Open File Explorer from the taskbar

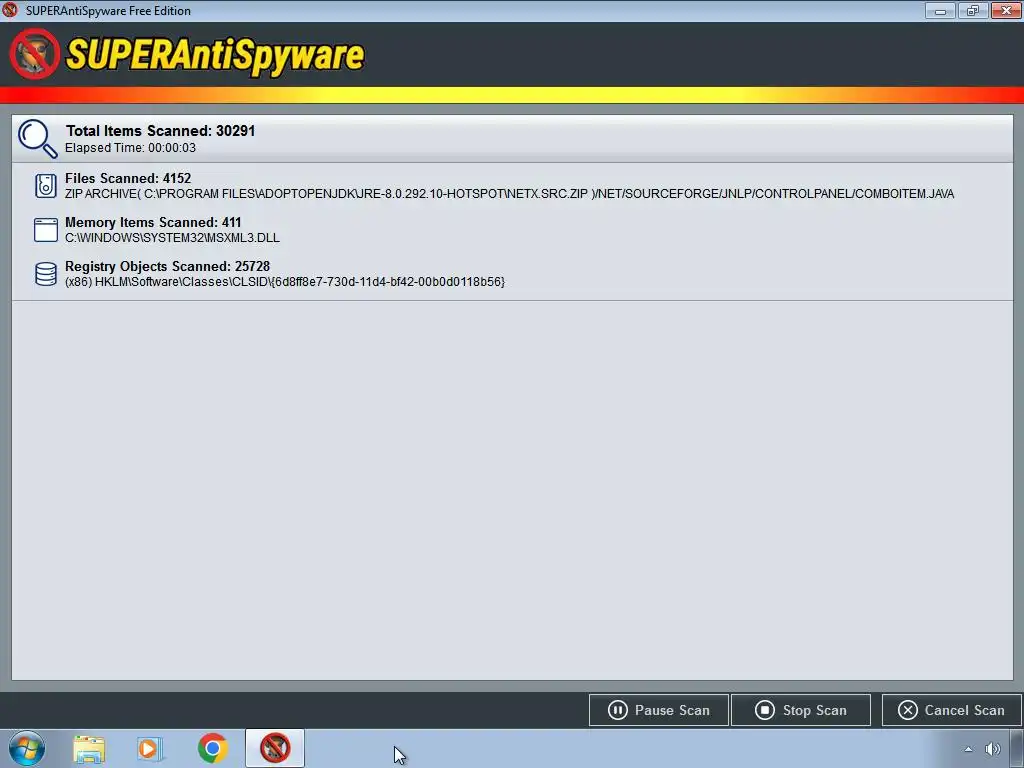(89, 749)
